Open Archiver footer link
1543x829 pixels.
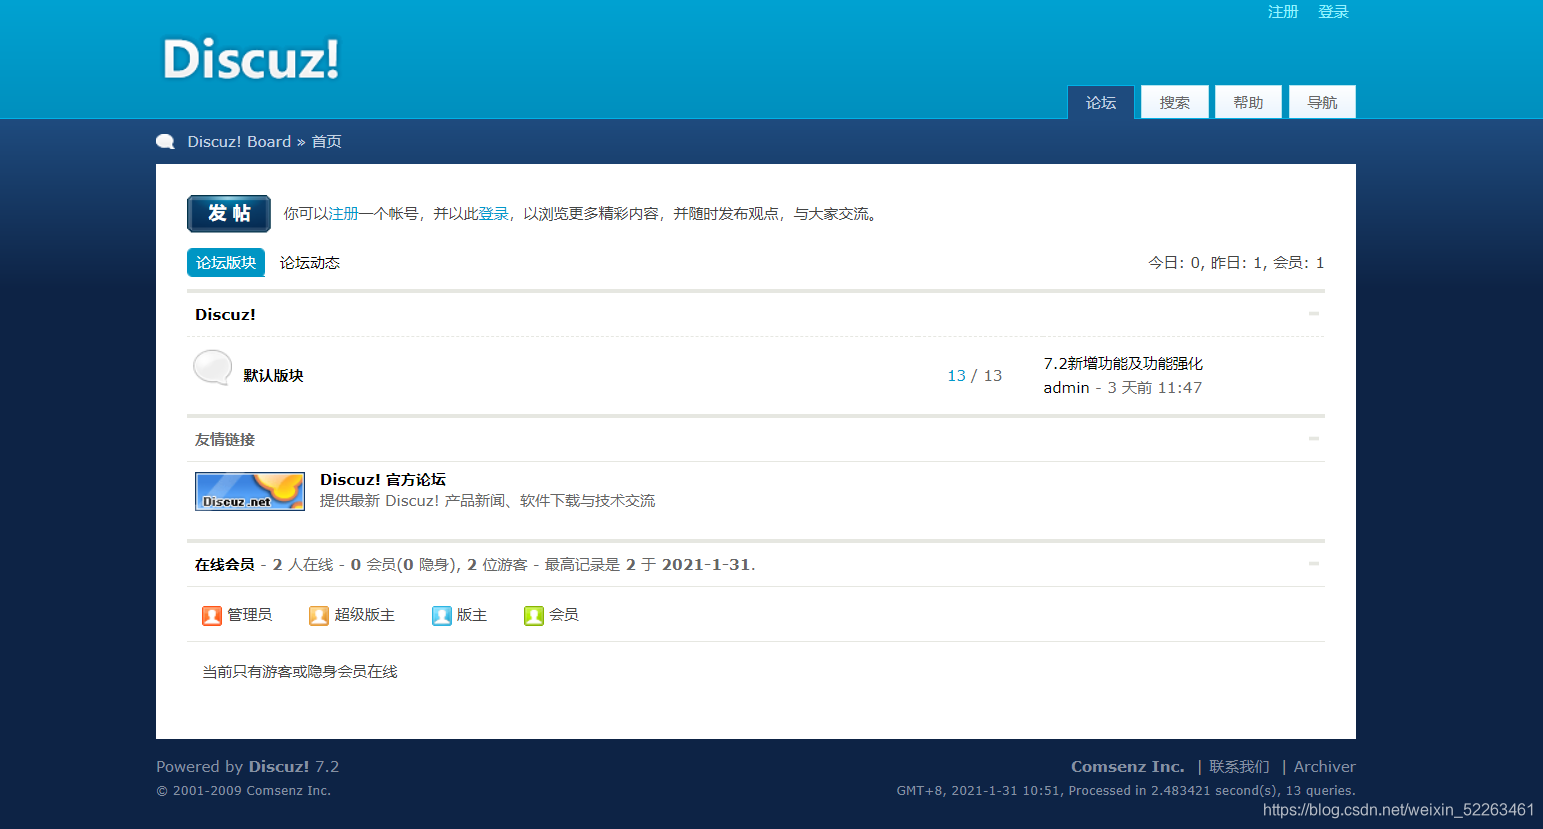(x=1325, y=767)
